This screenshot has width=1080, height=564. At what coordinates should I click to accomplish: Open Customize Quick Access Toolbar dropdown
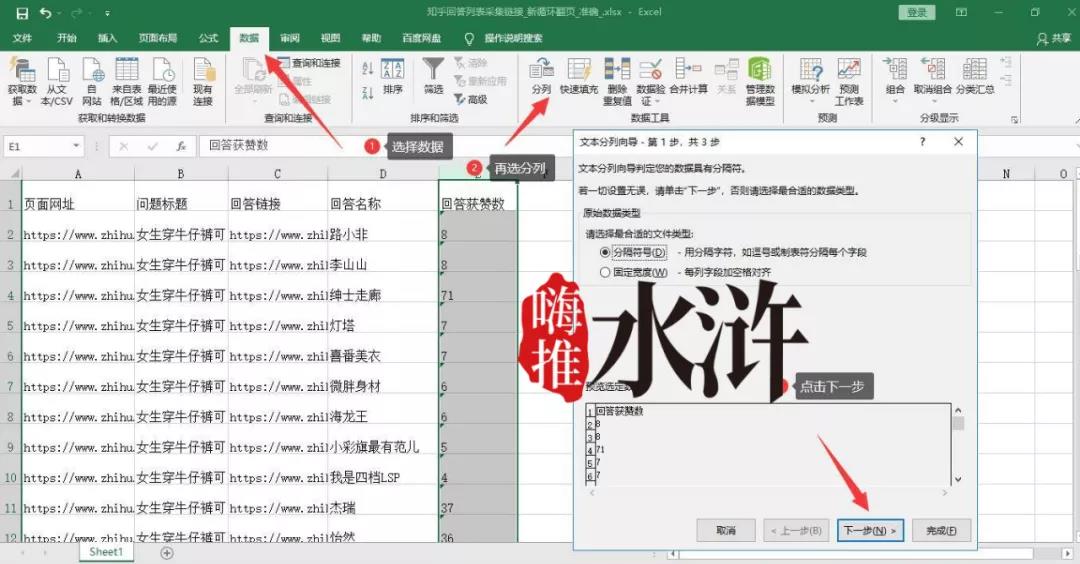[107, 13]
